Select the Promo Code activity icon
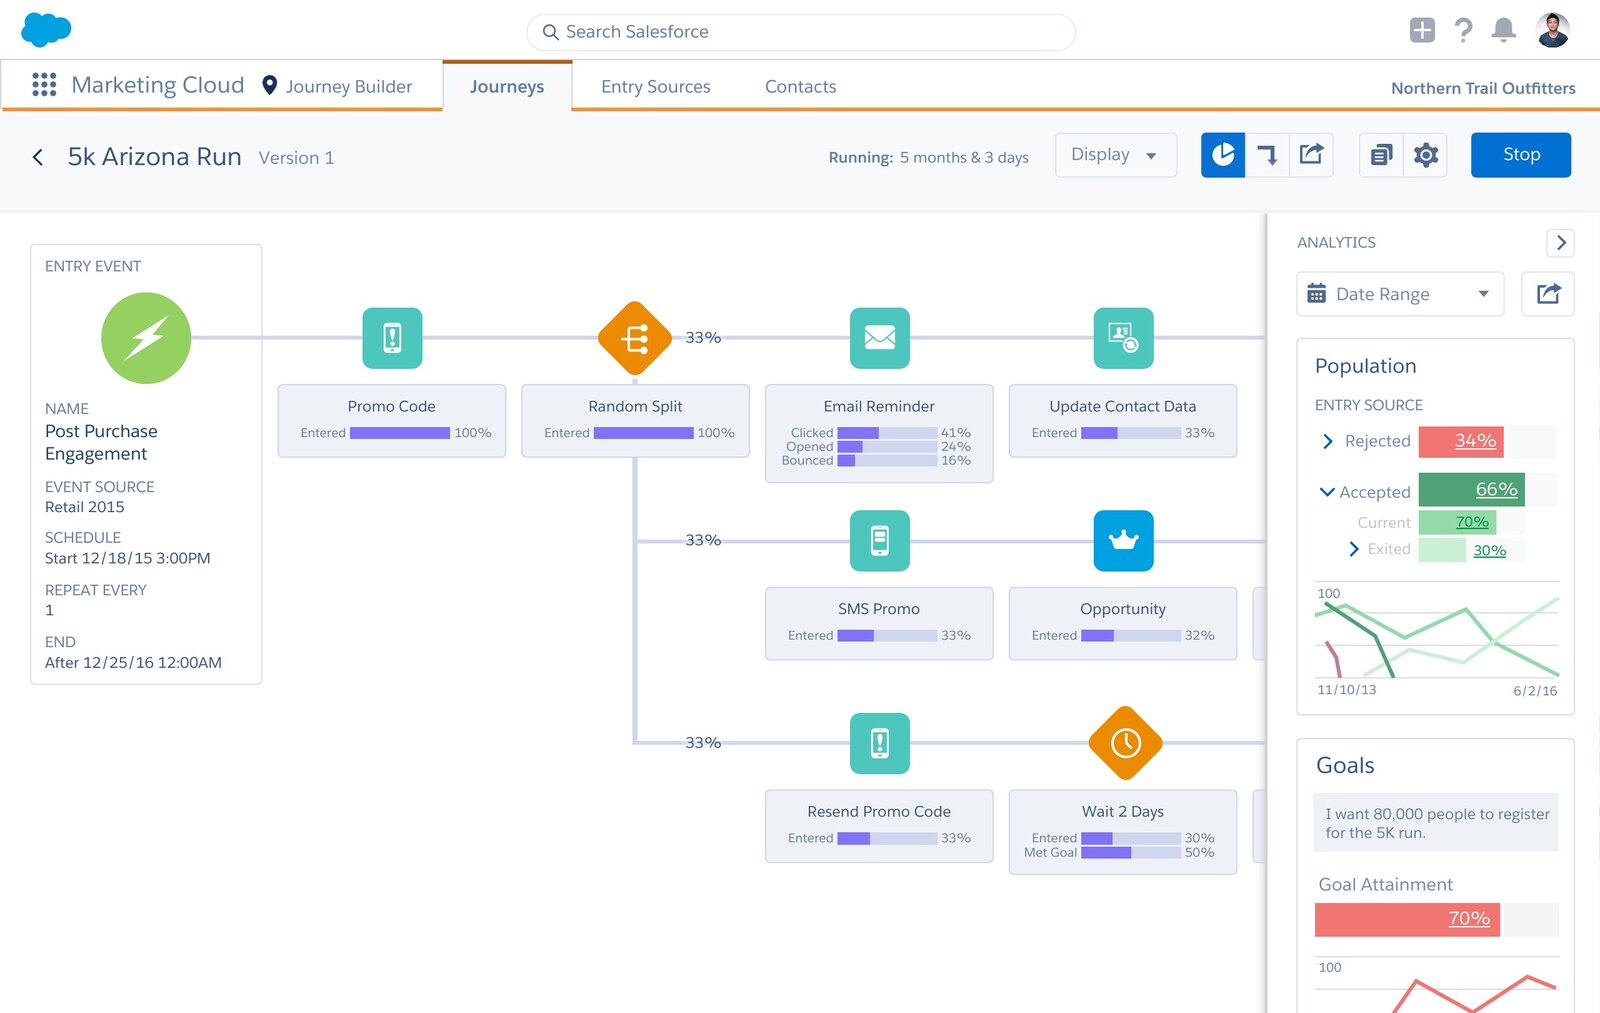 (x=392, y=338)
